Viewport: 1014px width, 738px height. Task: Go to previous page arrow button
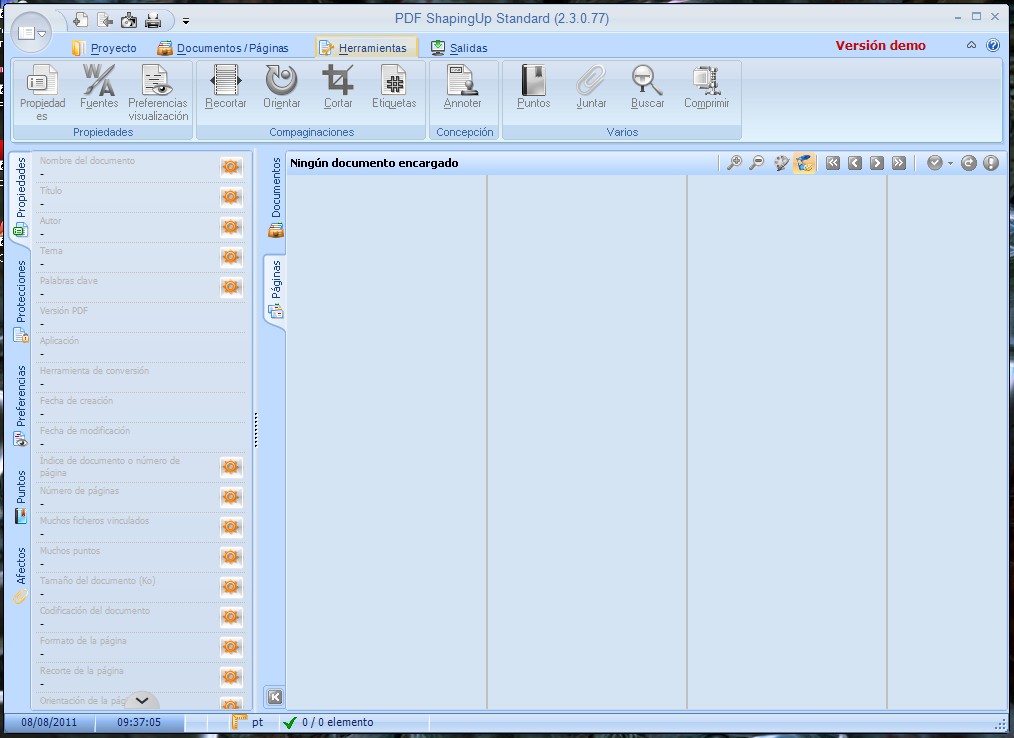pos(855,163)
